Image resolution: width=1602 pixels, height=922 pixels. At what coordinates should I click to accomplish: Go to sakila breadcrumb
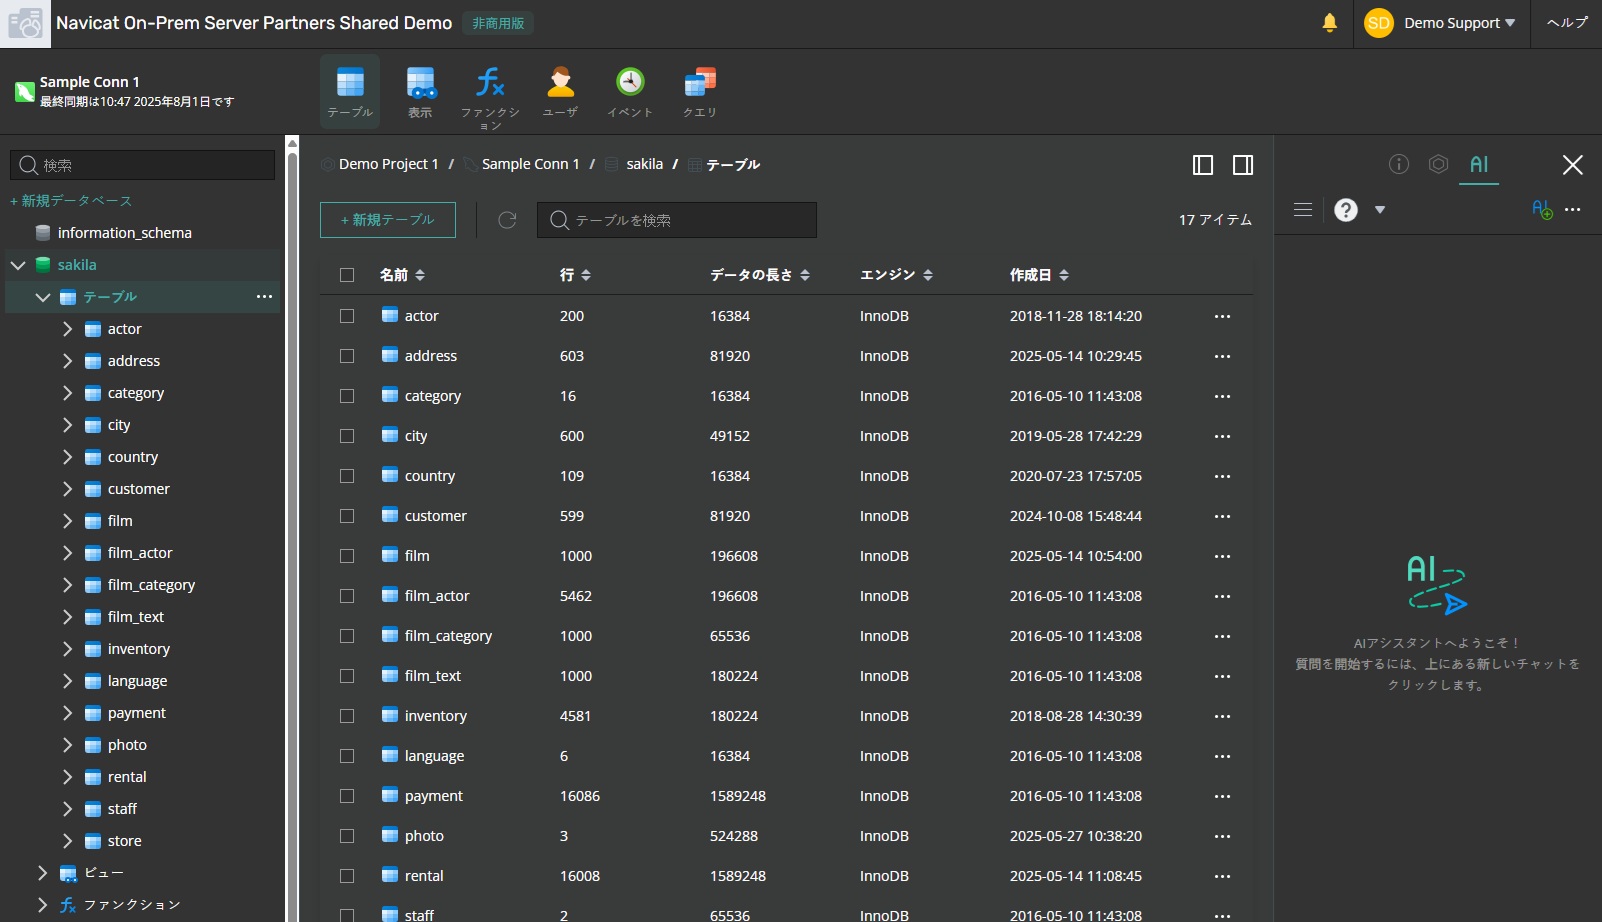point(645,164)
